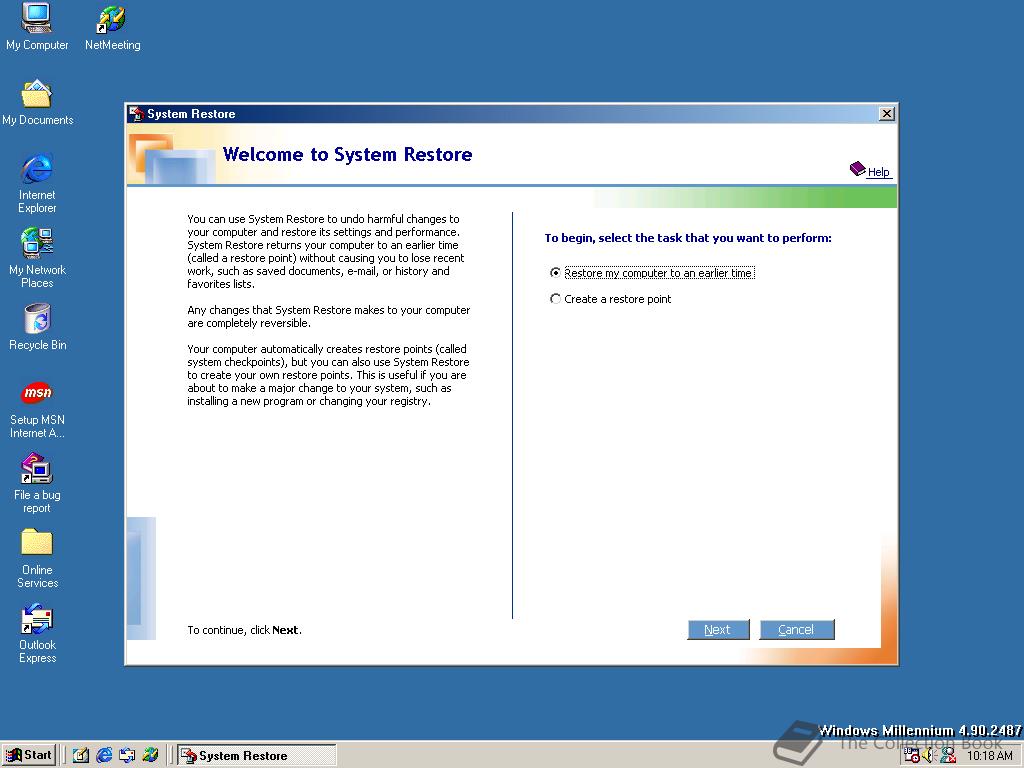This screenshot has height=768, width=1024.
Task: Click the text 'To continue, click Next.'
Action: coord(244,630)
